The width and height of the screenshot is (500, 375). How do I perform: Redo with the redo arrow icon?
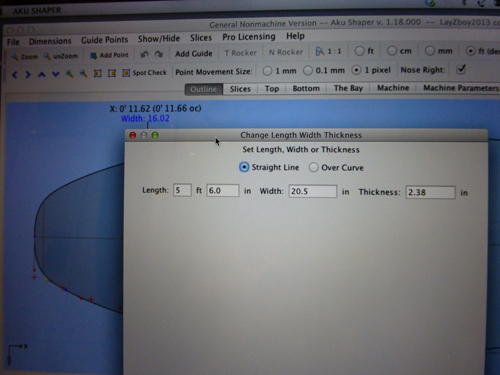159,54
